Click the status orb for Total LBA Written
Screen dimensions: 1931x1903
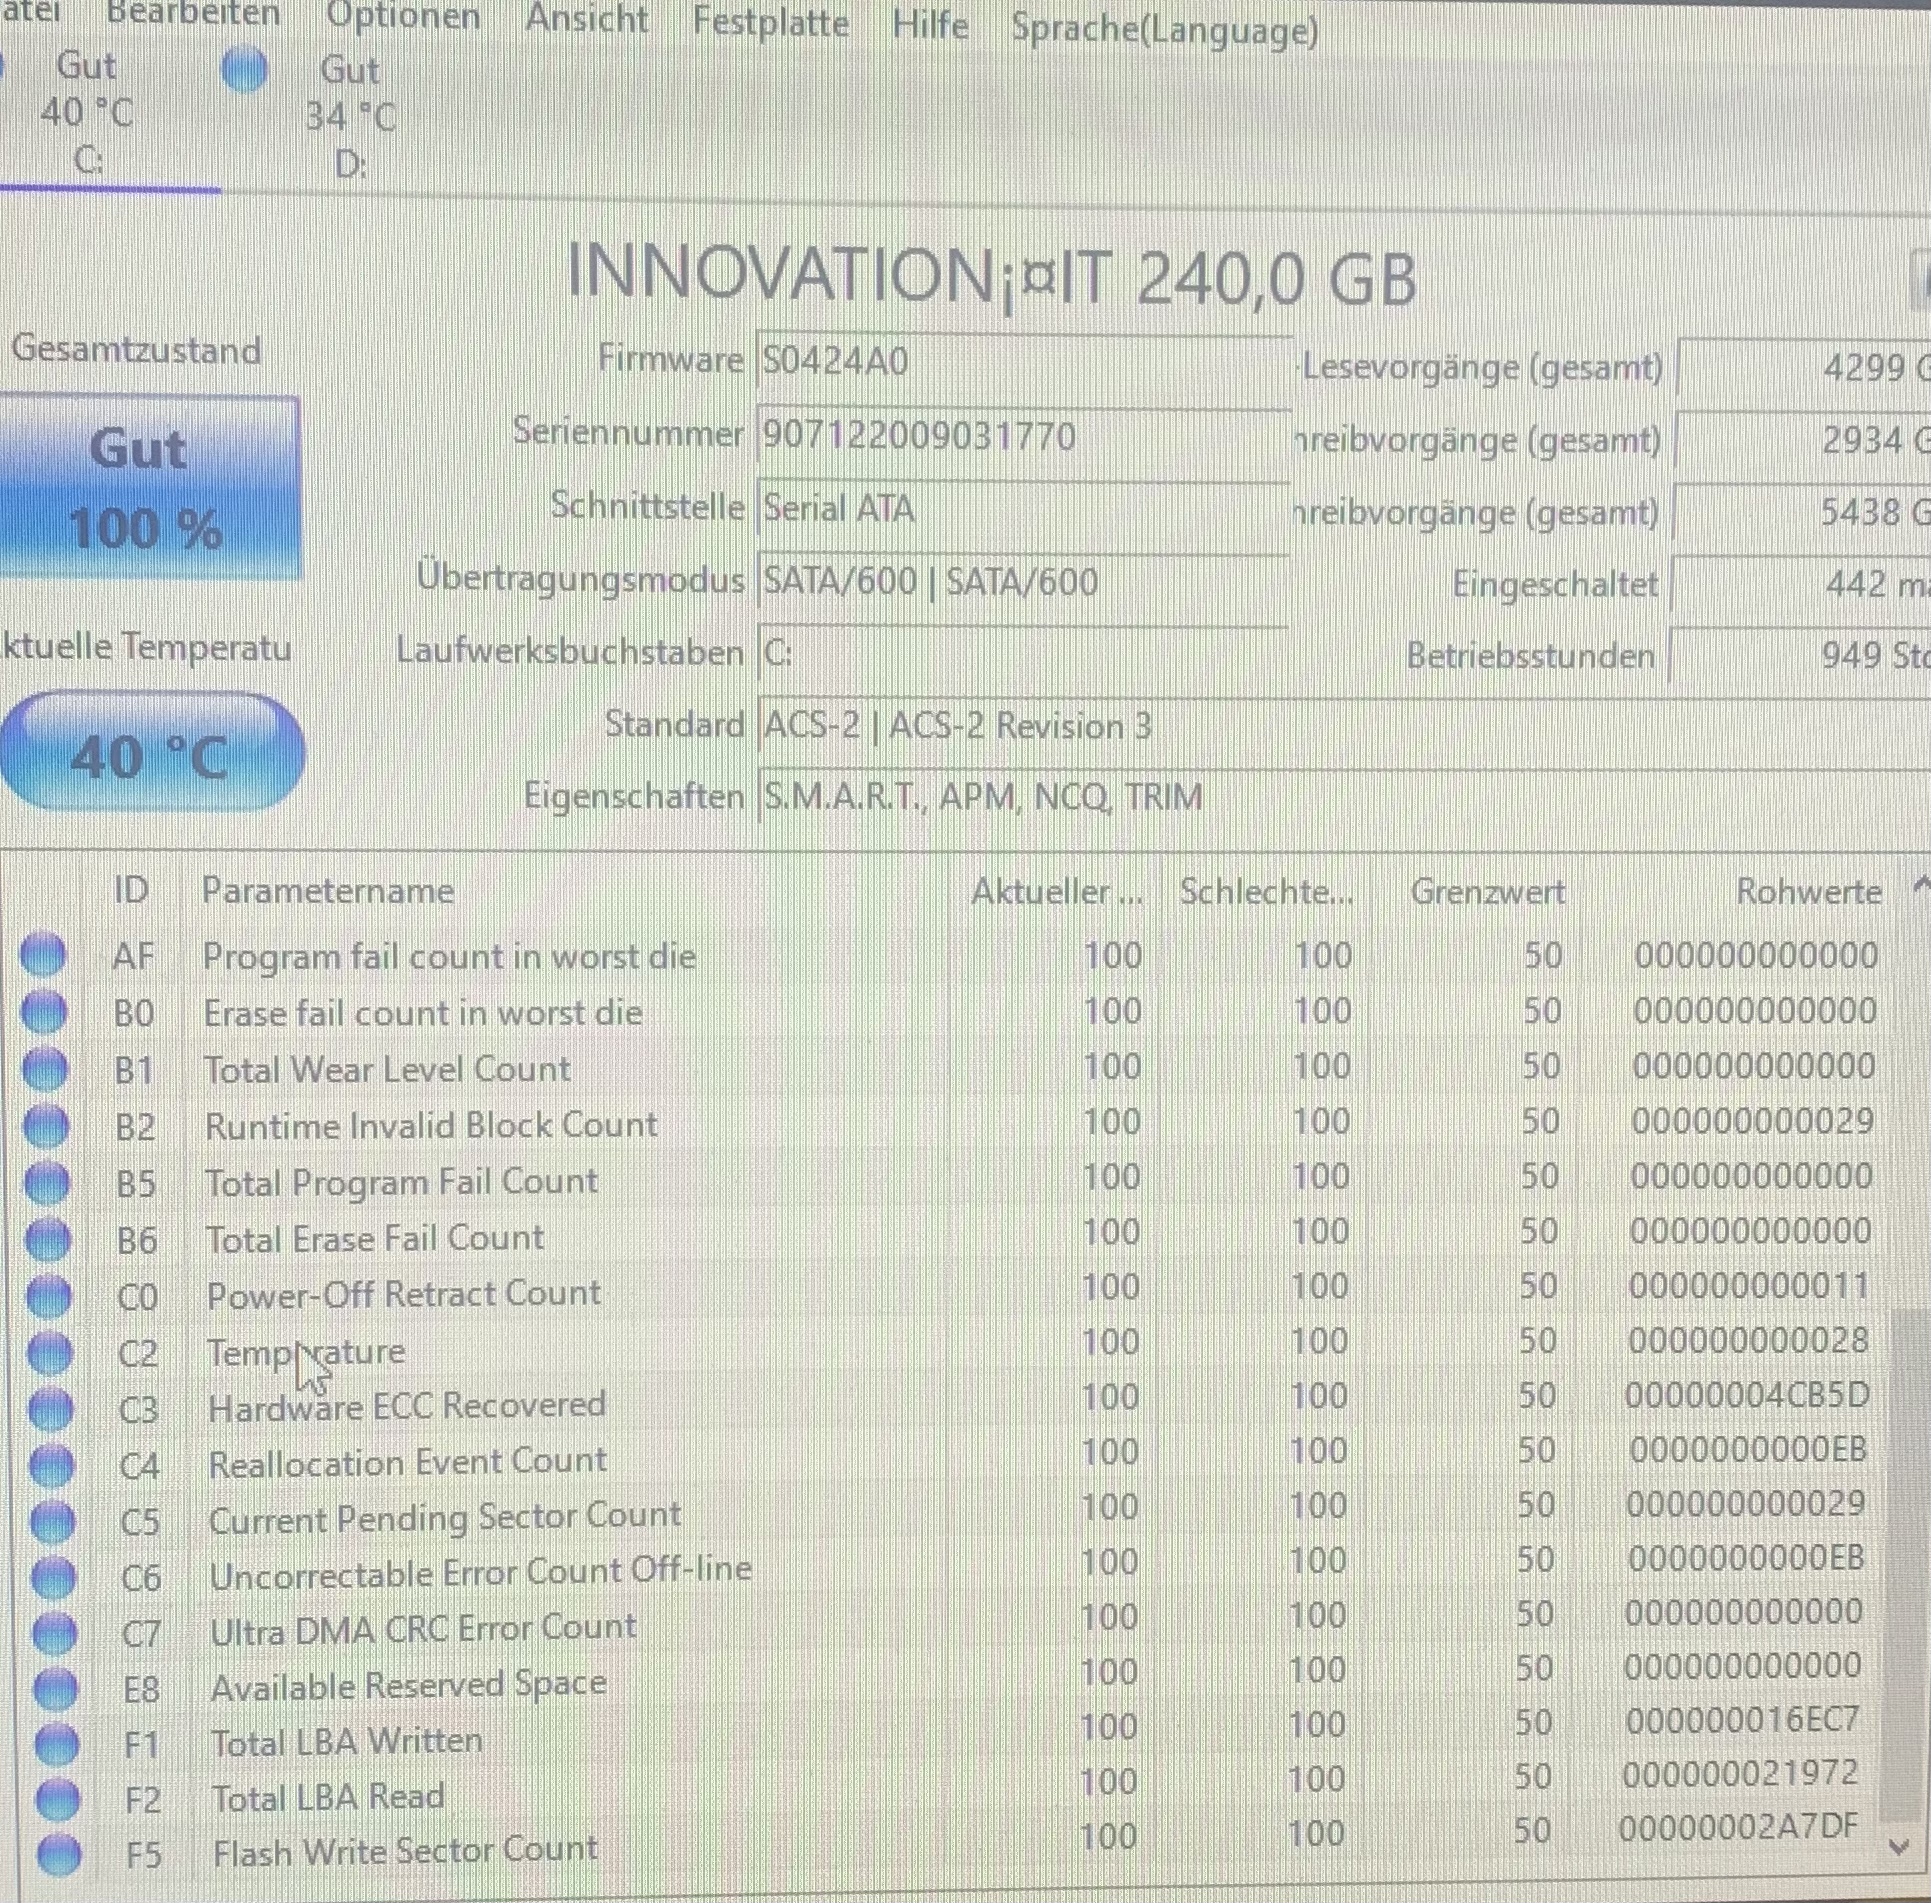(x=56, y=1743)
